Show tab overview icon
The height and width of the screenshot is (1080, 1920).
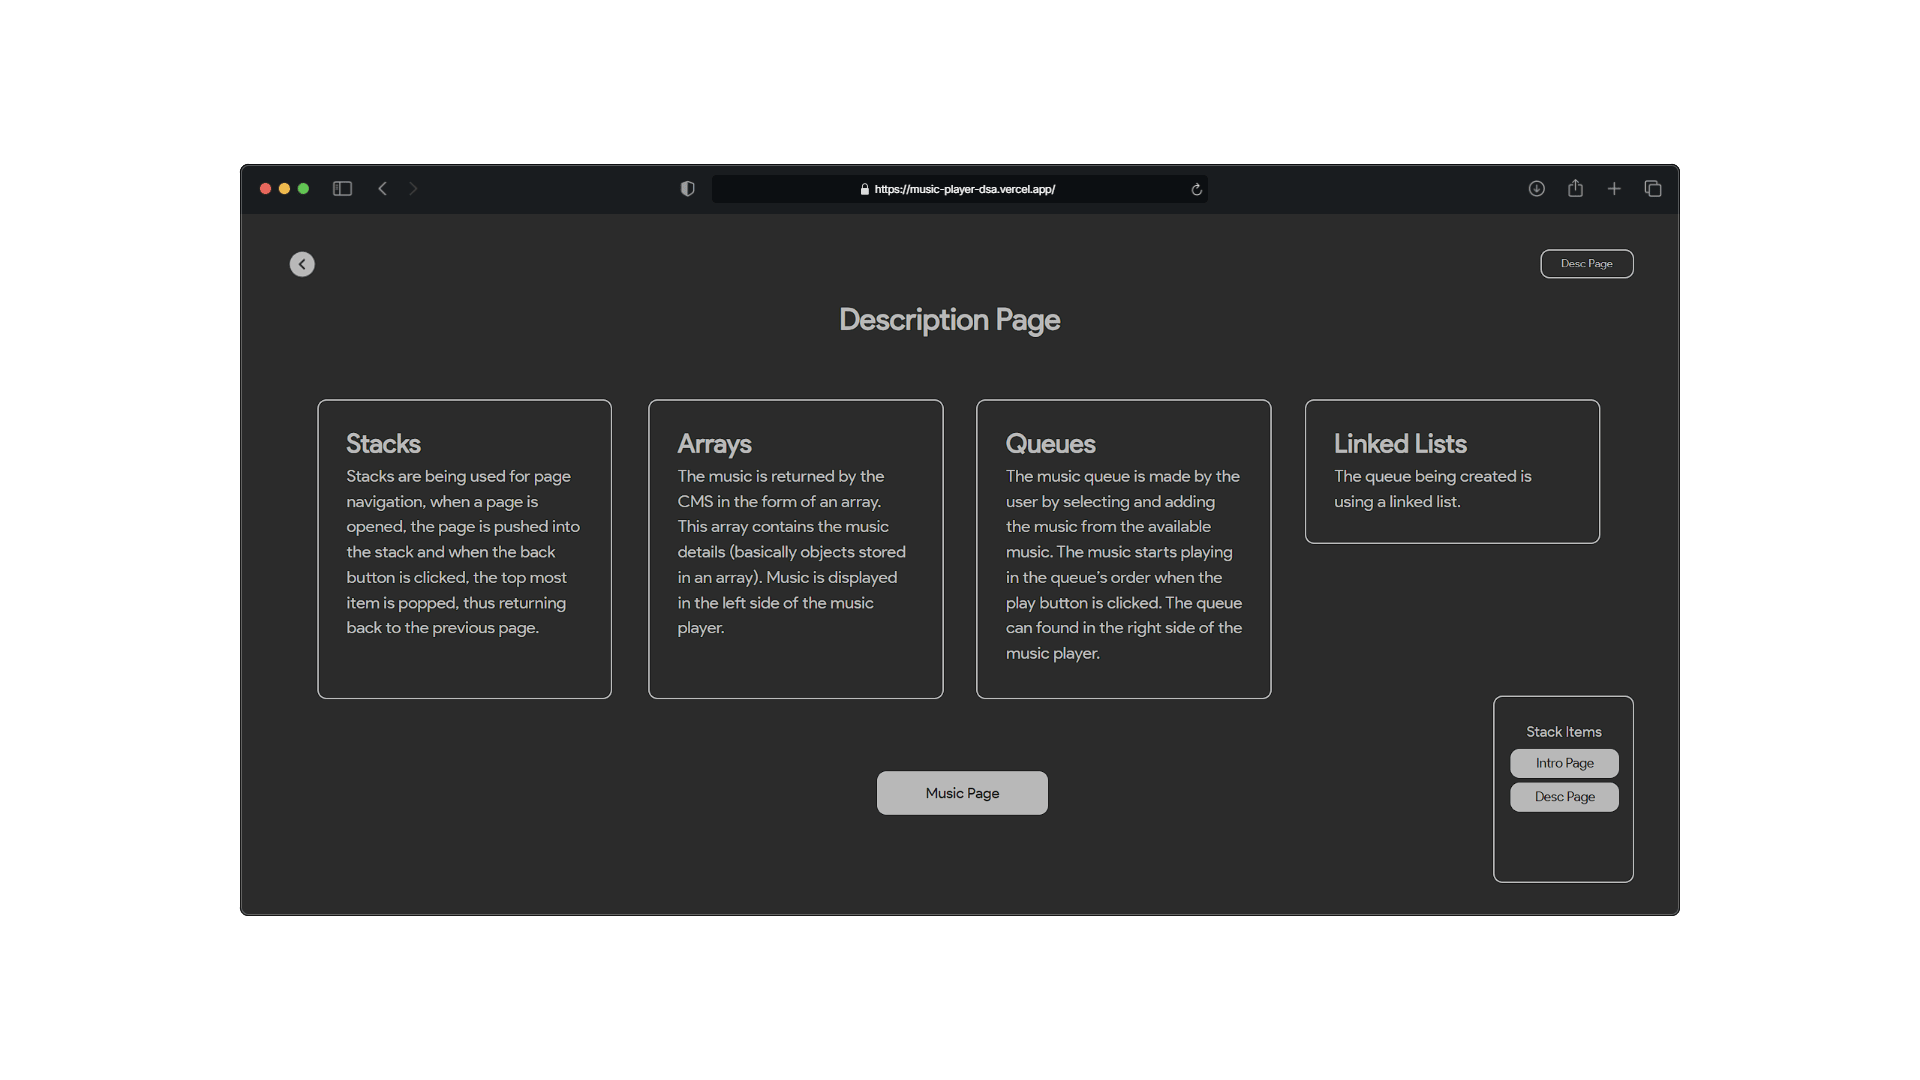click(x=1653, y=189)
